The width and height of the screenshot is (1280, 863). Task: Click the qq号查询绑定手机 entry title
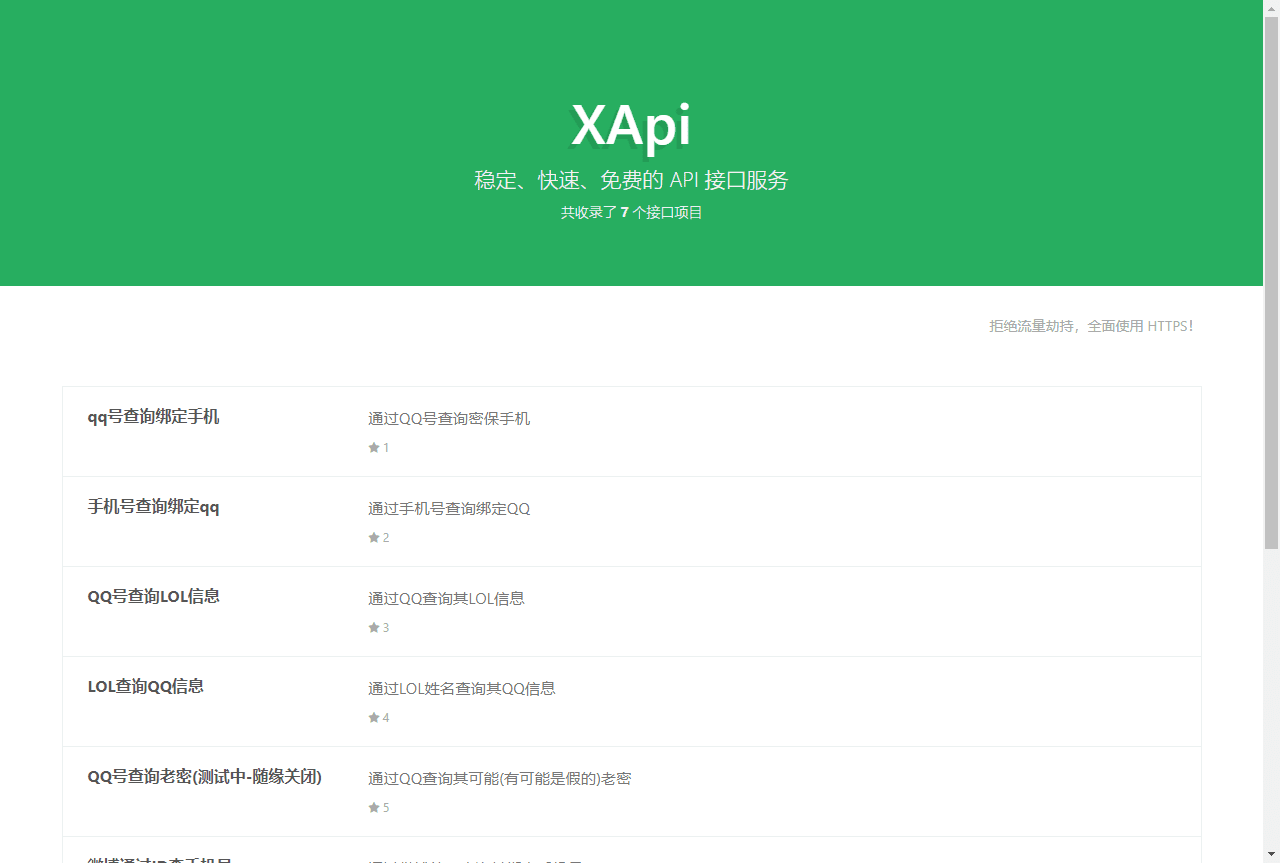pyautogui.click(x=154, y=417)
